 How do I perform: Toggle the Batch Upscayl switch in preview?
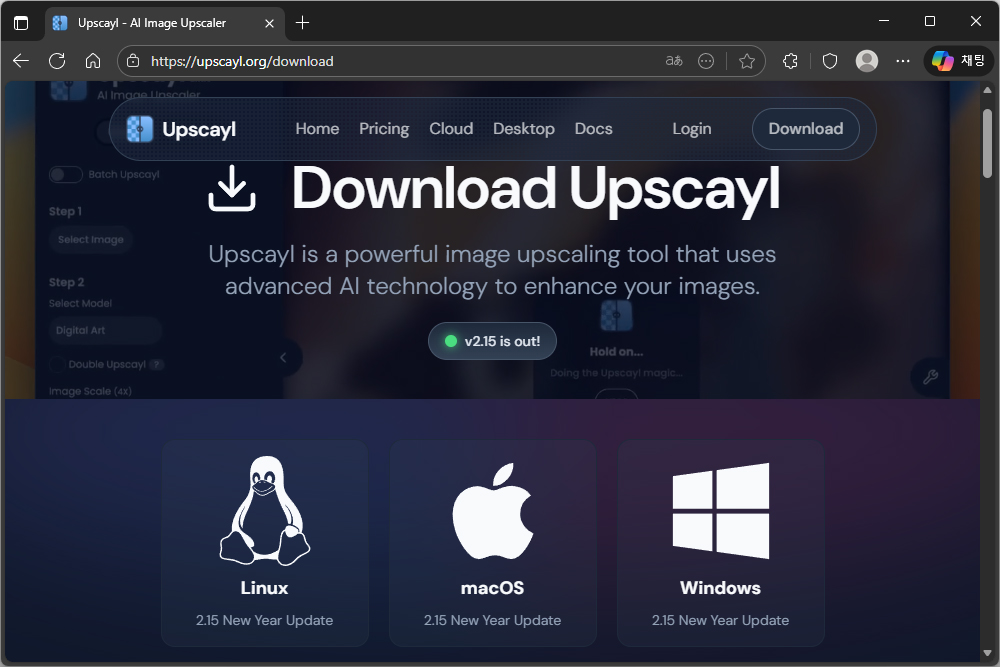pyautogui.click(x=66, y=174)
